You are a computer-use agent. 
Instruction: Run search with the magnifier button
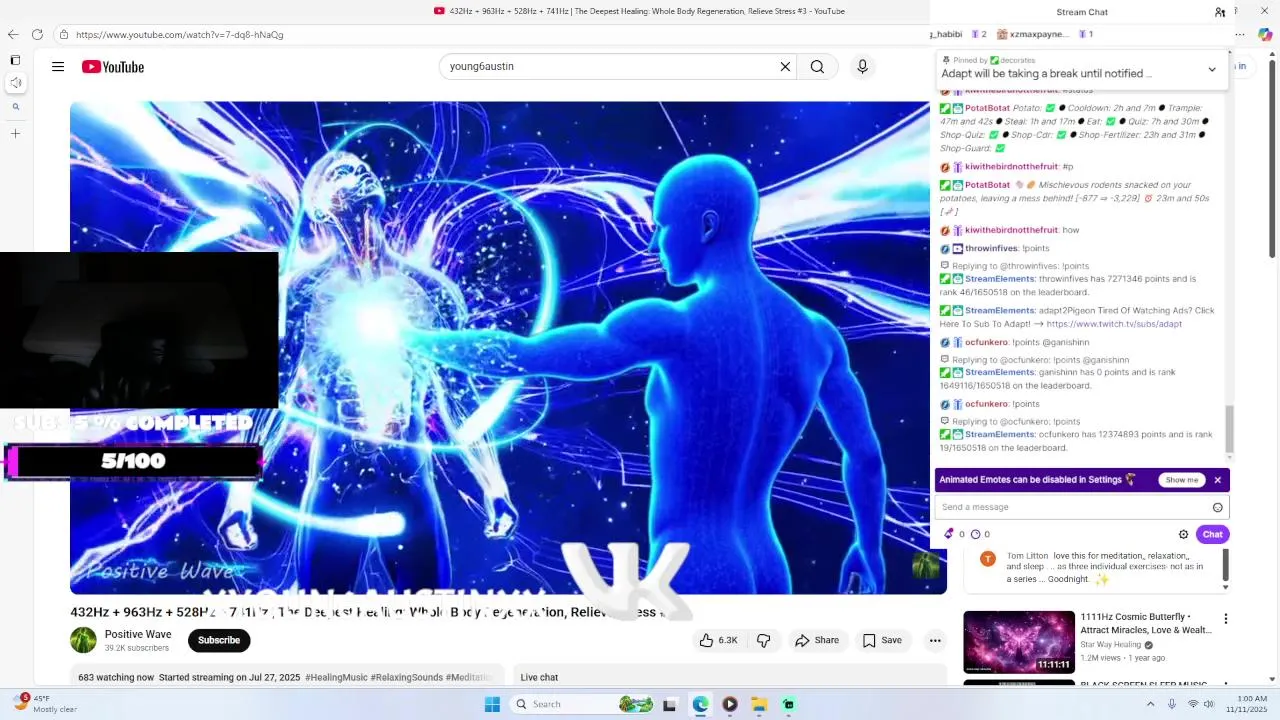[817, 67]
